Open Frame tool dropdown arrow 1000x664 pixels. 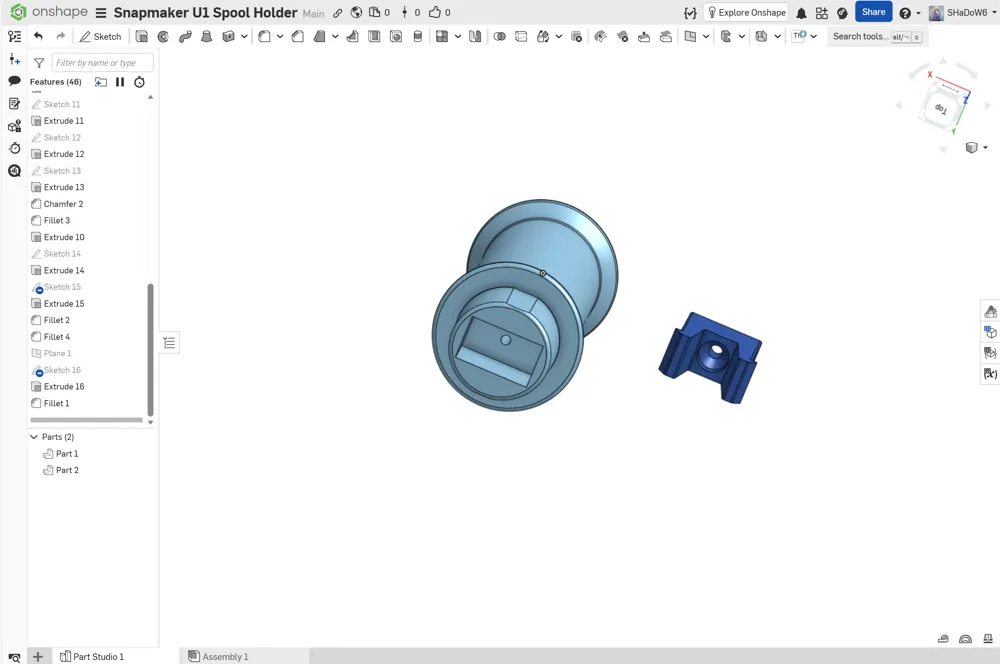[742, 36]
